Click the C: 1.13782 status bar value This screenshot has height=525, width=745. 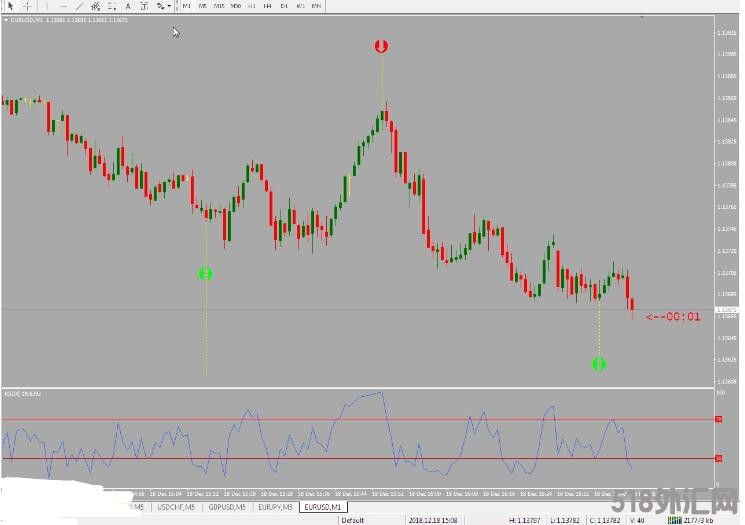605,520
